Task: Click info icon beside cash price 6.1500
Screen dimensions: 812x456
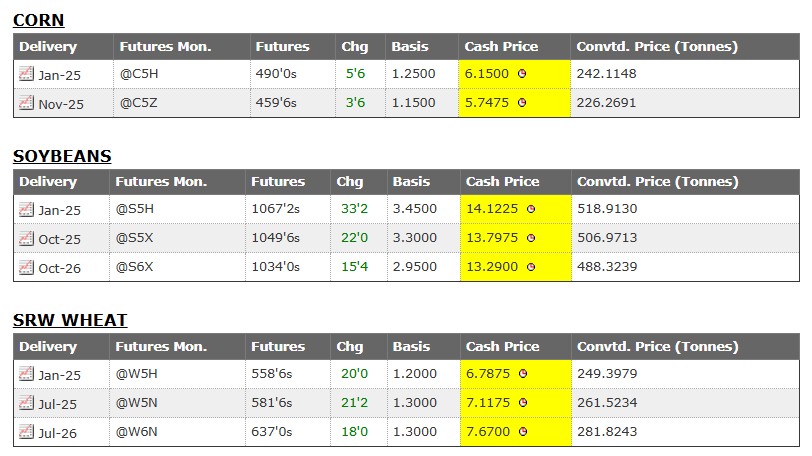Action: (x=522, y=74)
